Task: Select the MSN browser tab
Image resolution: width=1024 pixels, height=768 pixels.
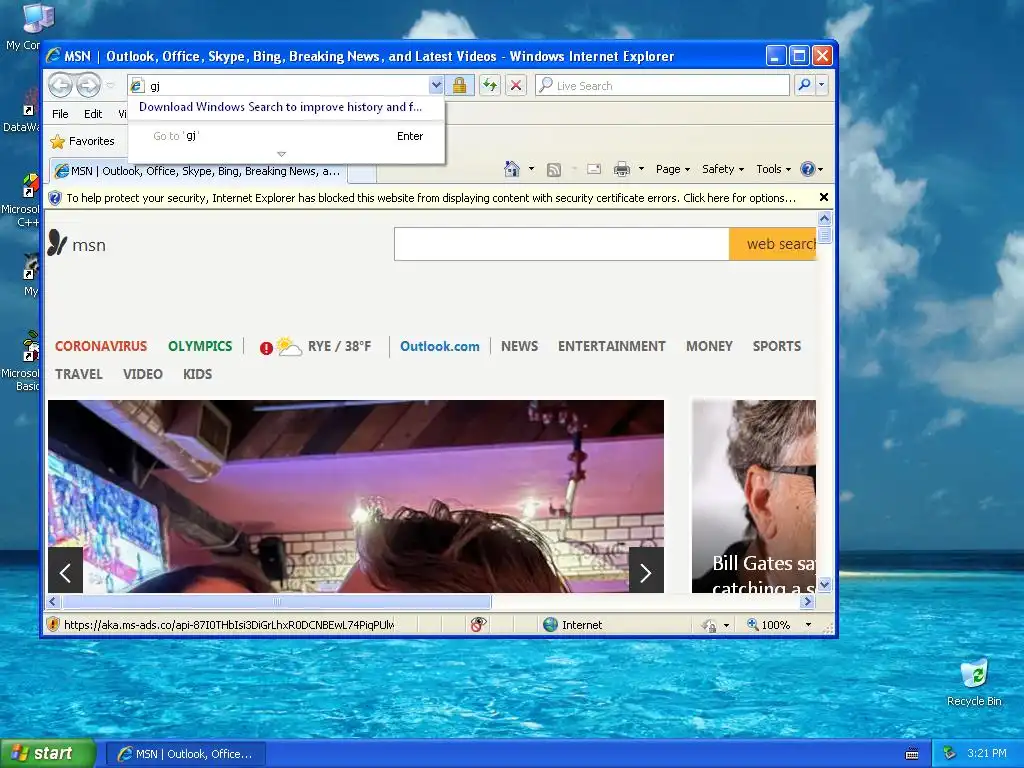Action: click(198, 171)
